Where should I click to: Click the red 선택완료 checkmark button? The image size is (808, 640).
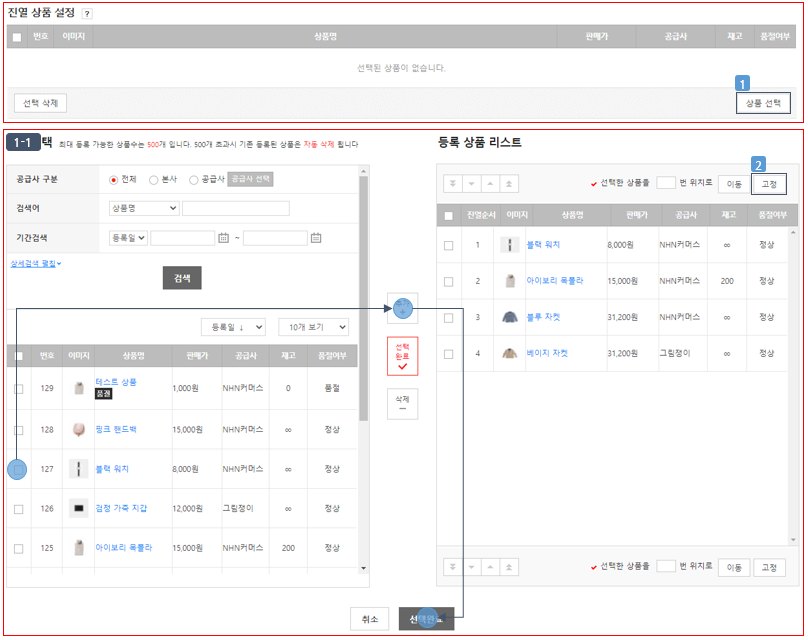(402, 356)
